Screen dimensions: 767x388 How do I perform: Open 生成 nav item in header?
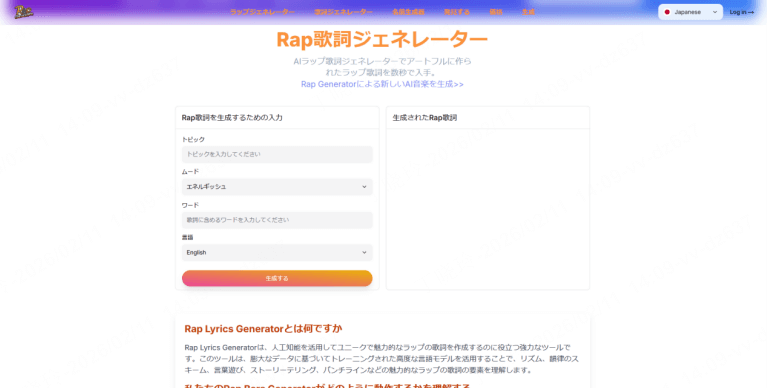tap(528, 12)
